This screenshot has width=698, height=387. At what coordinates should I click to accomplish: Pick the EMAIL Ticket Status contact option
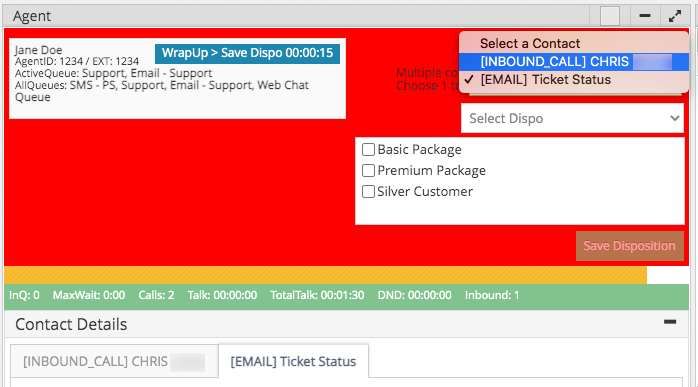574,80
